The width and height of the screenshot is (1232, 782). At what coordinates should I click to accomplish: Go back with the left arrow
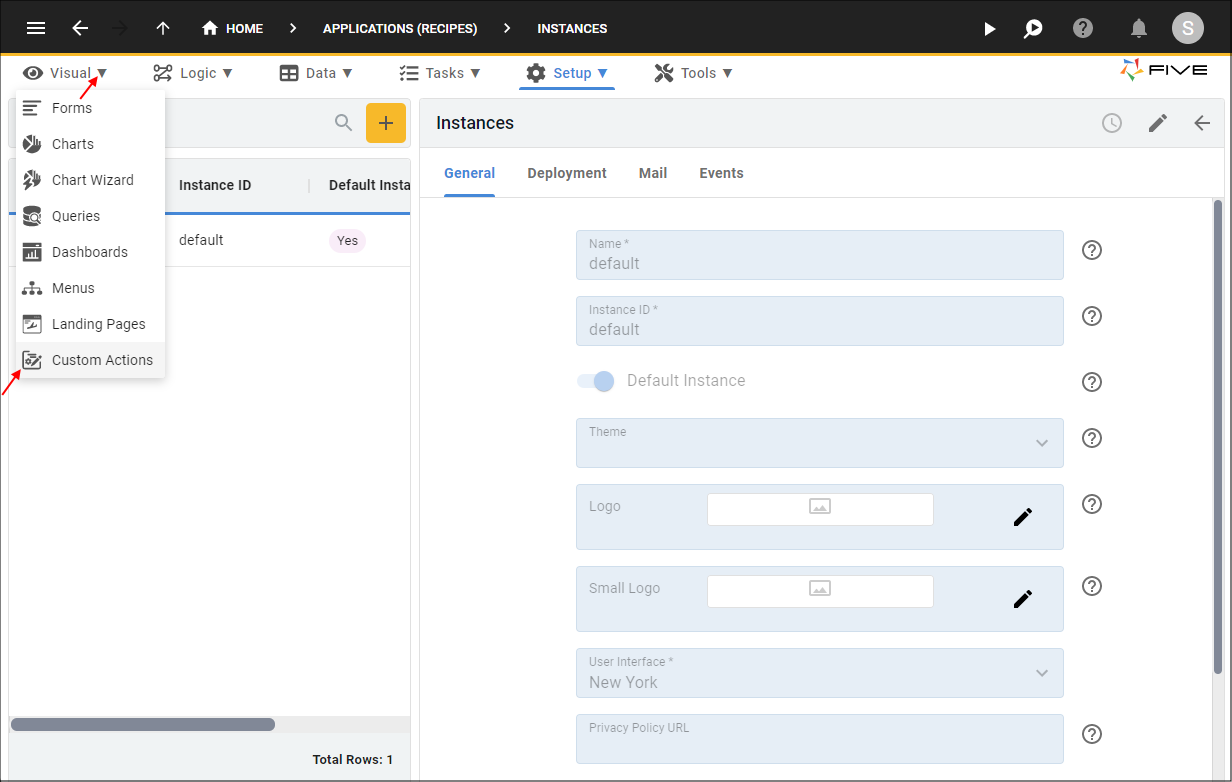(x=80, y=28)
